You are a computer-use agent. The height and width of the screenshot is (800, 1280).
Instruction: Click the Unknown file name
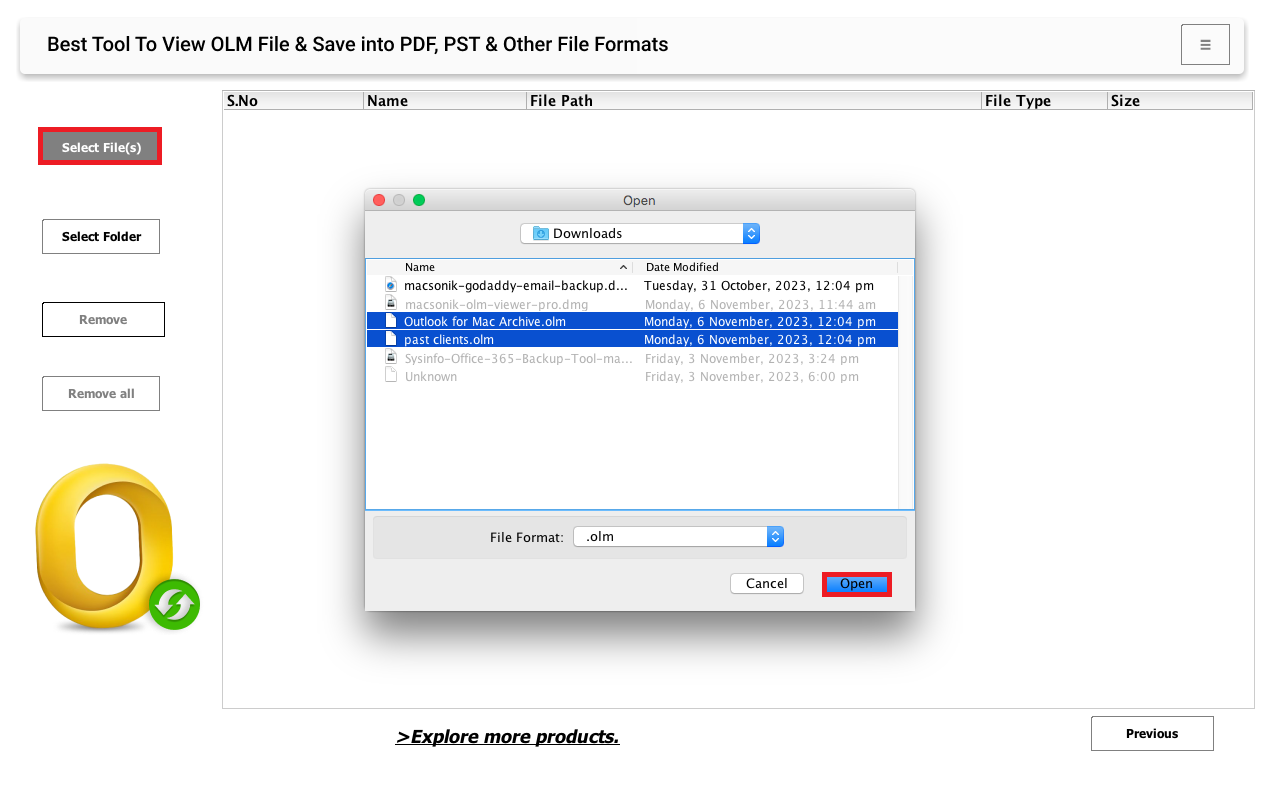coord(431,376)
